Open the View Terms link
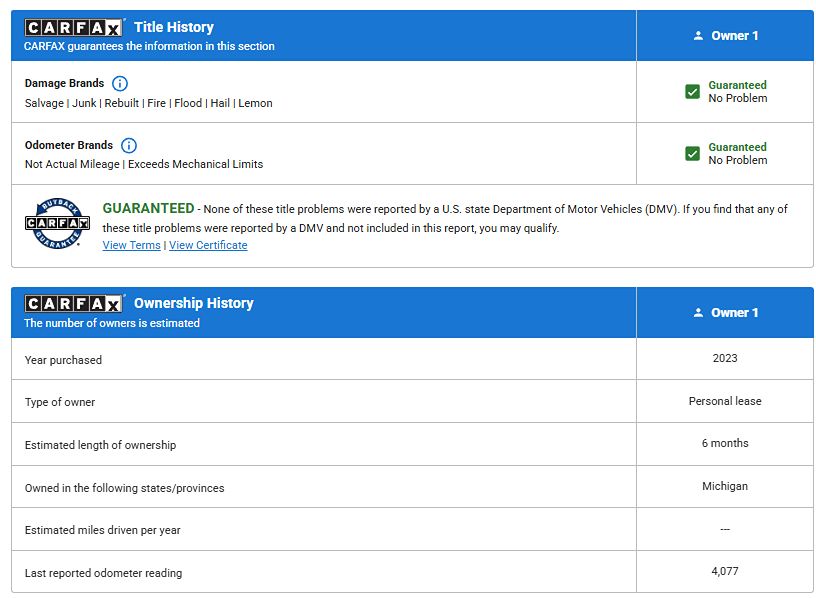Viewport: 816px width, 598px height. [131, 246]
